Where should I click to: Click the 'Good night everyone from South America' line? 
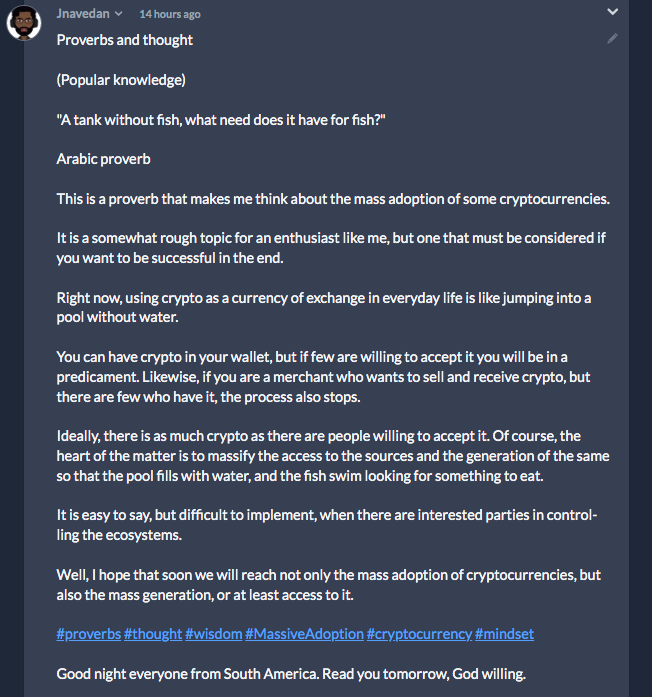(x=291, y=674)
